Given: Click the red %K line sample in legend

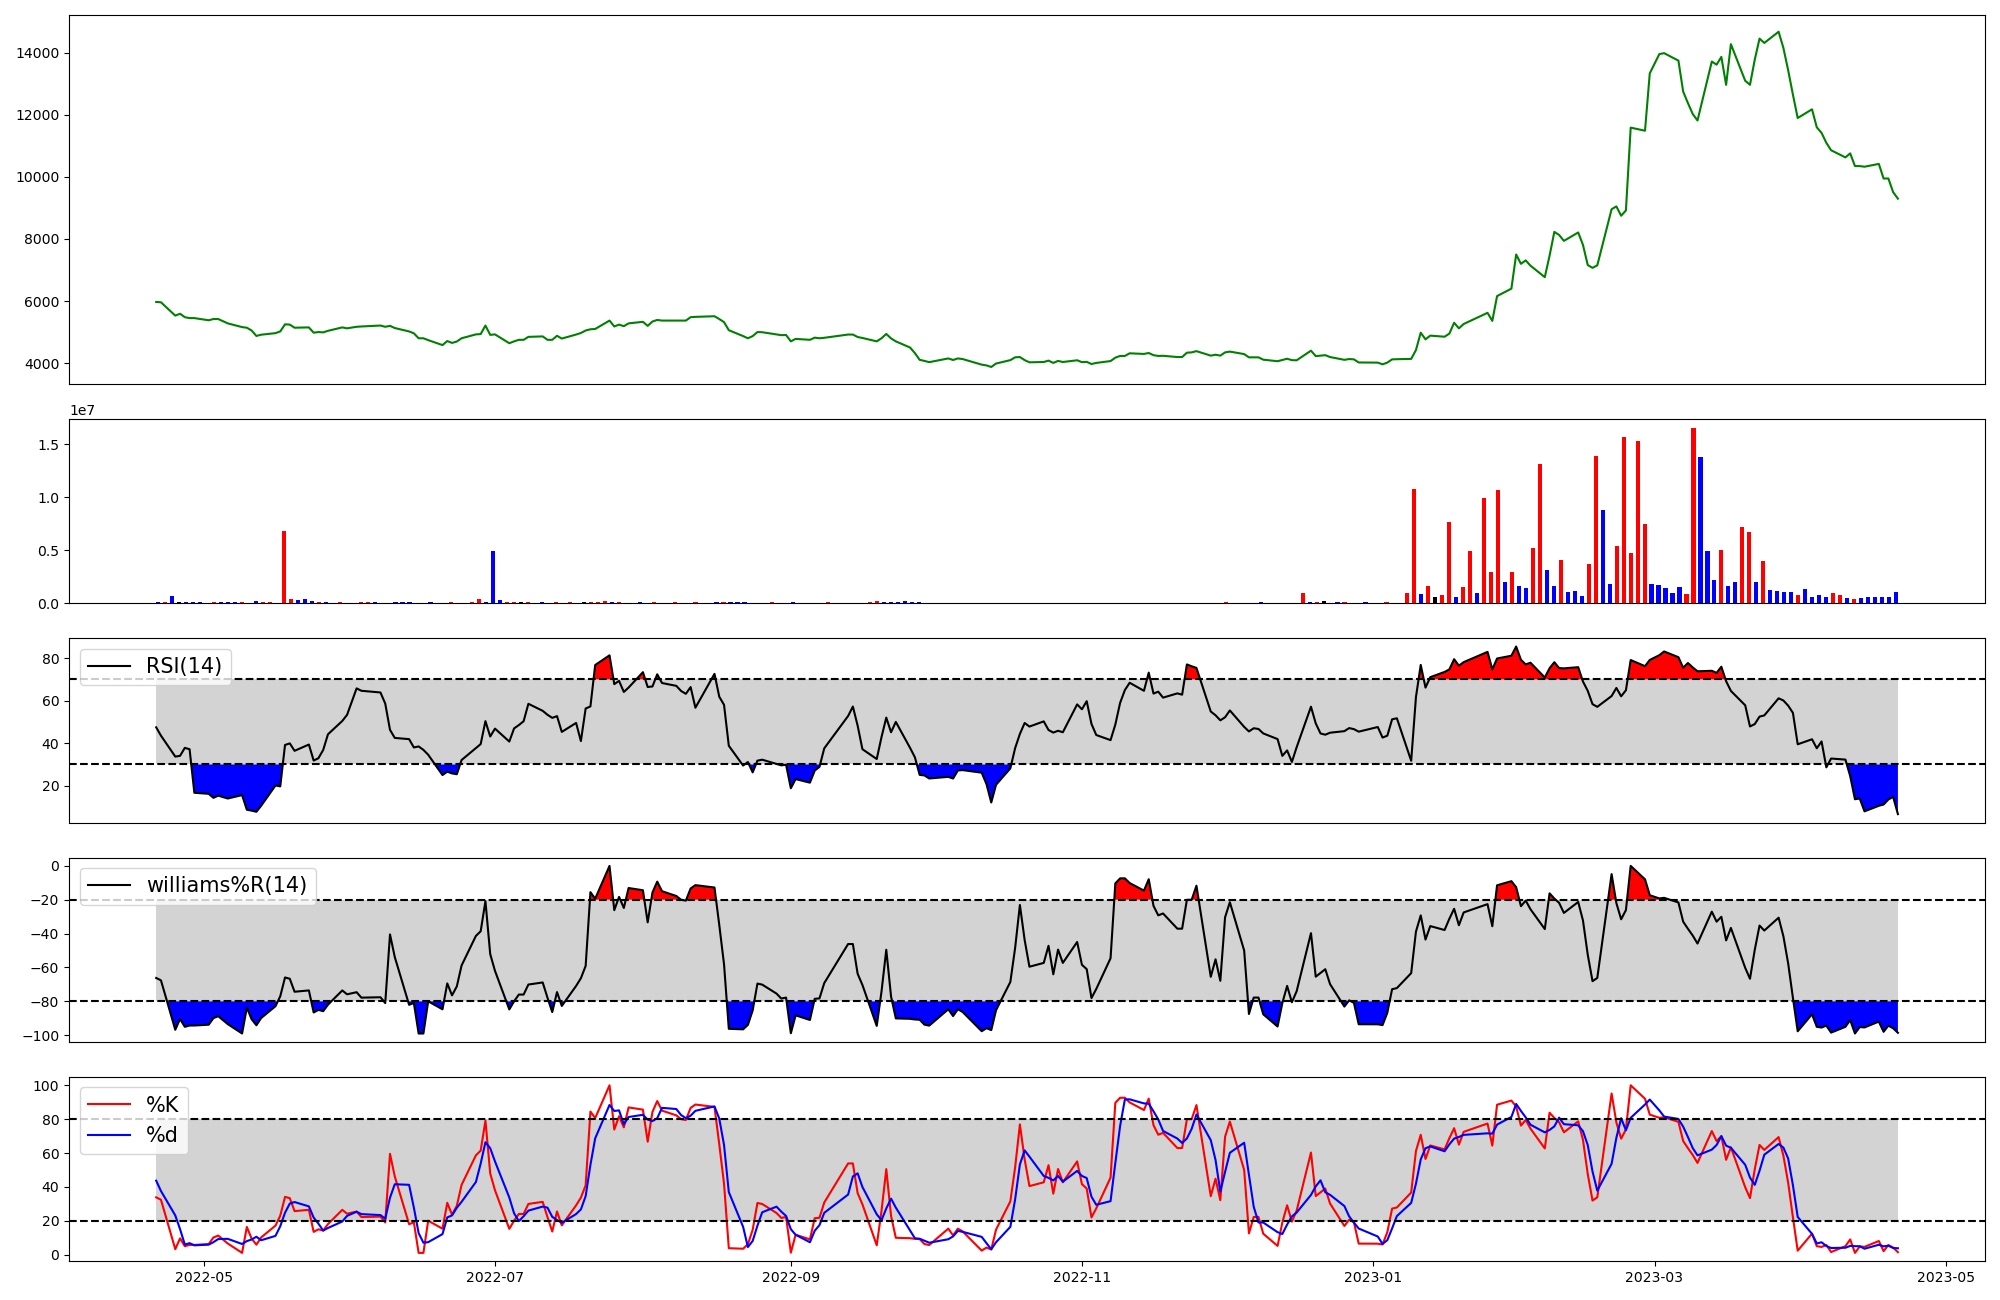Looking at the screenshot, I should point(109,1104).
